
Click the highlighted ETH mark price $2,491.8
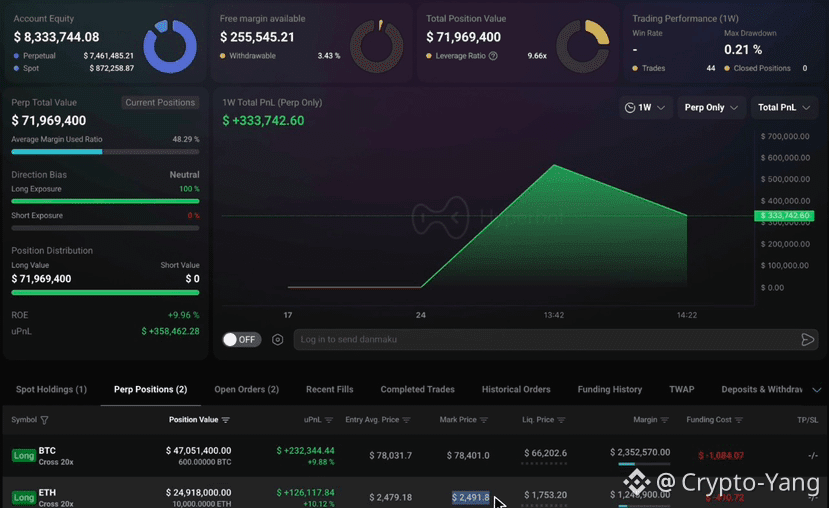(x=471, y=497)
